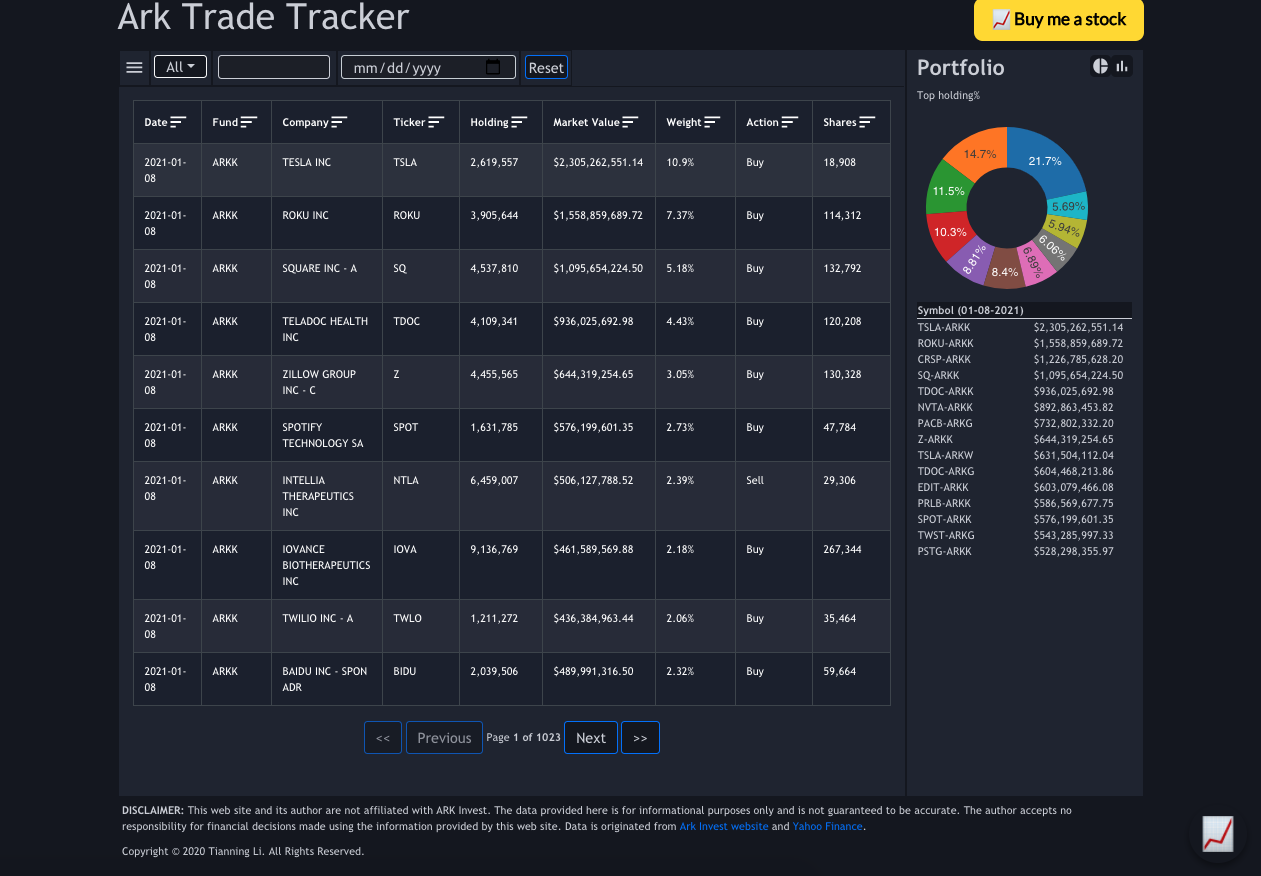The height and width of the screenshot is (876, 1261).
Task: Switch portfolio to bar chart view
Action: 1122,66
